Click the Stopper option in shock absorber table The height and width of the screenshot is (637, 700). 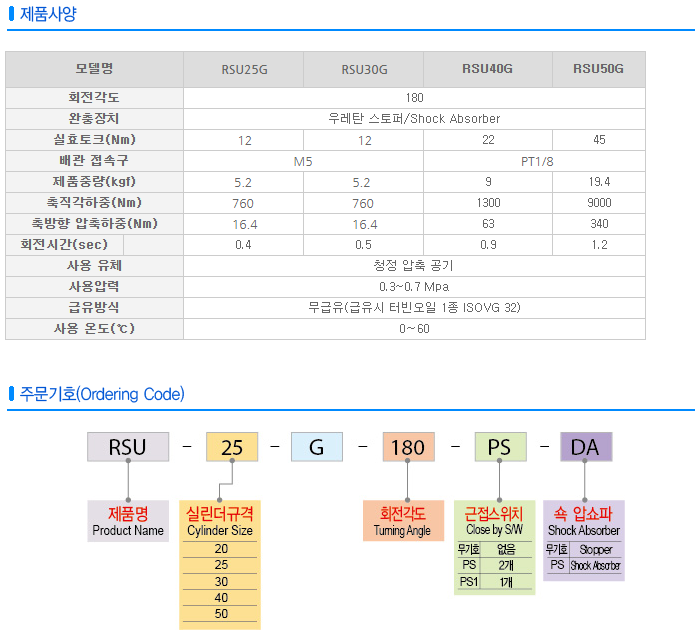coord(595,550)
